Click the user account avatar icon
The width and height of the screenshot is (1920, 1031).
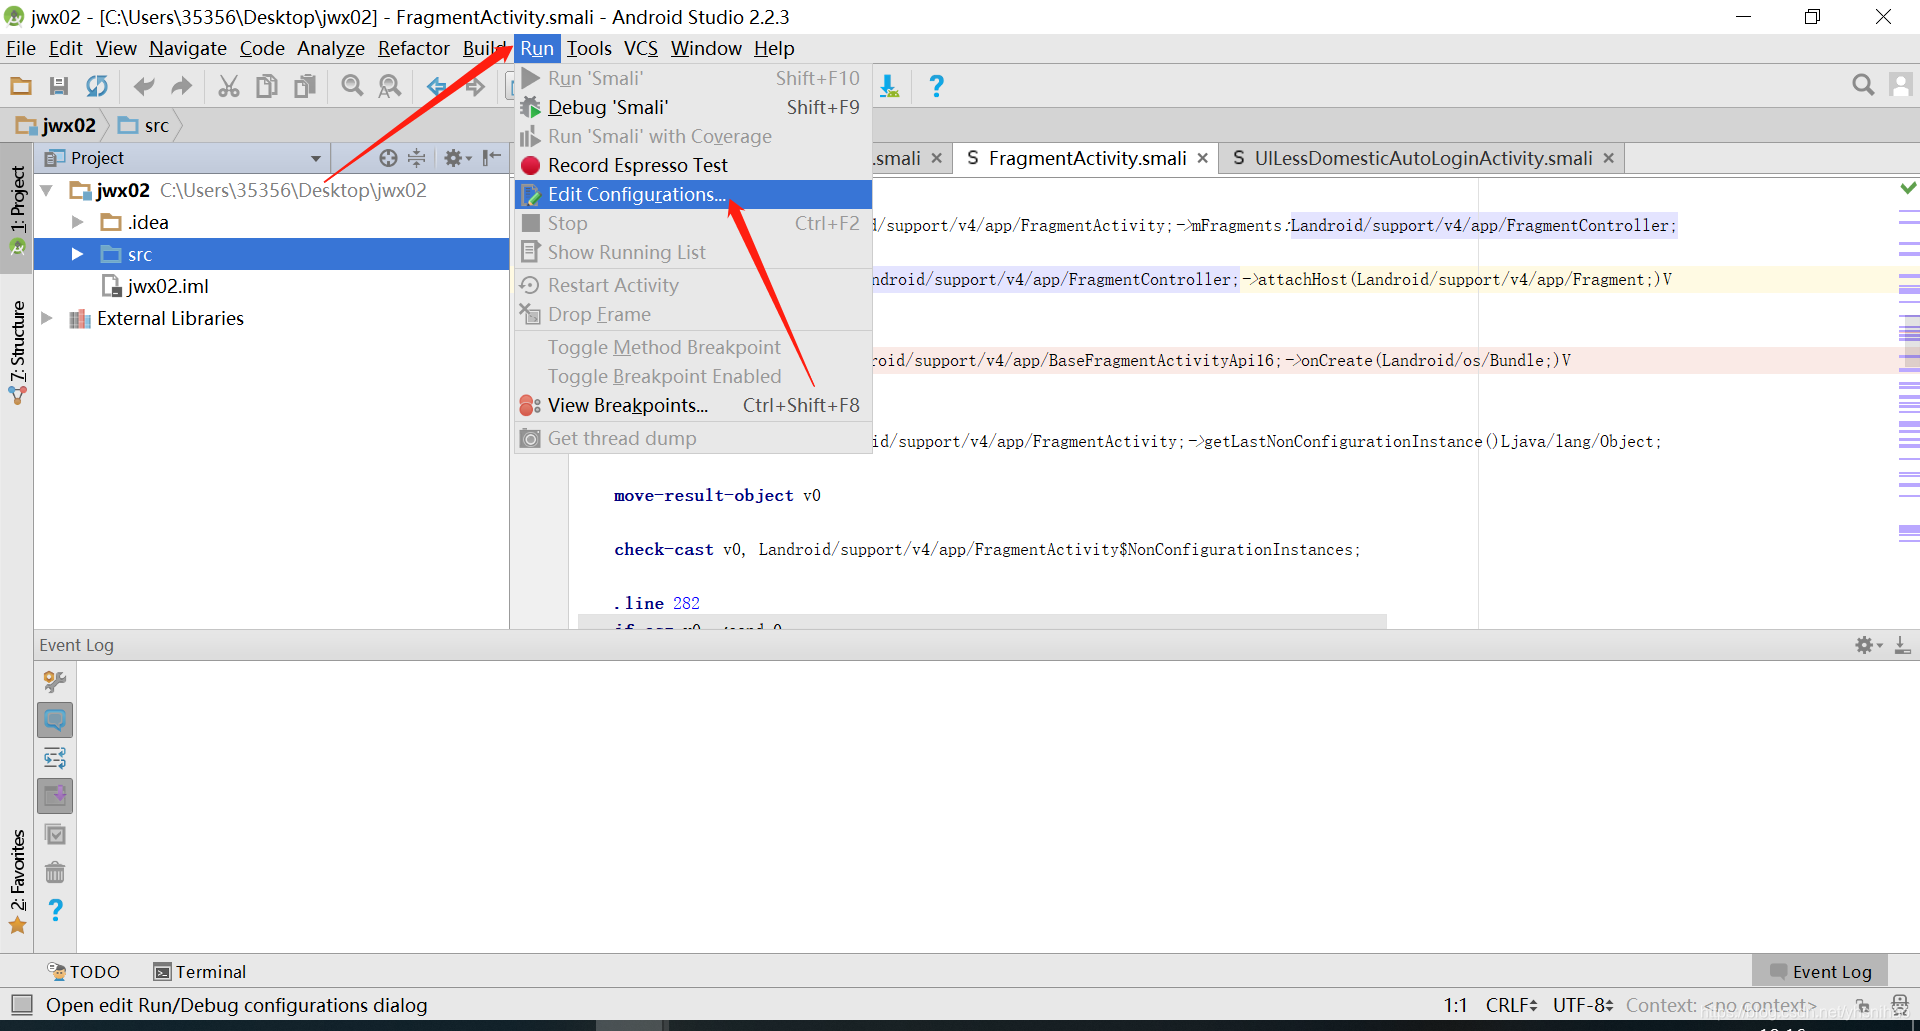click(1901, 85)
